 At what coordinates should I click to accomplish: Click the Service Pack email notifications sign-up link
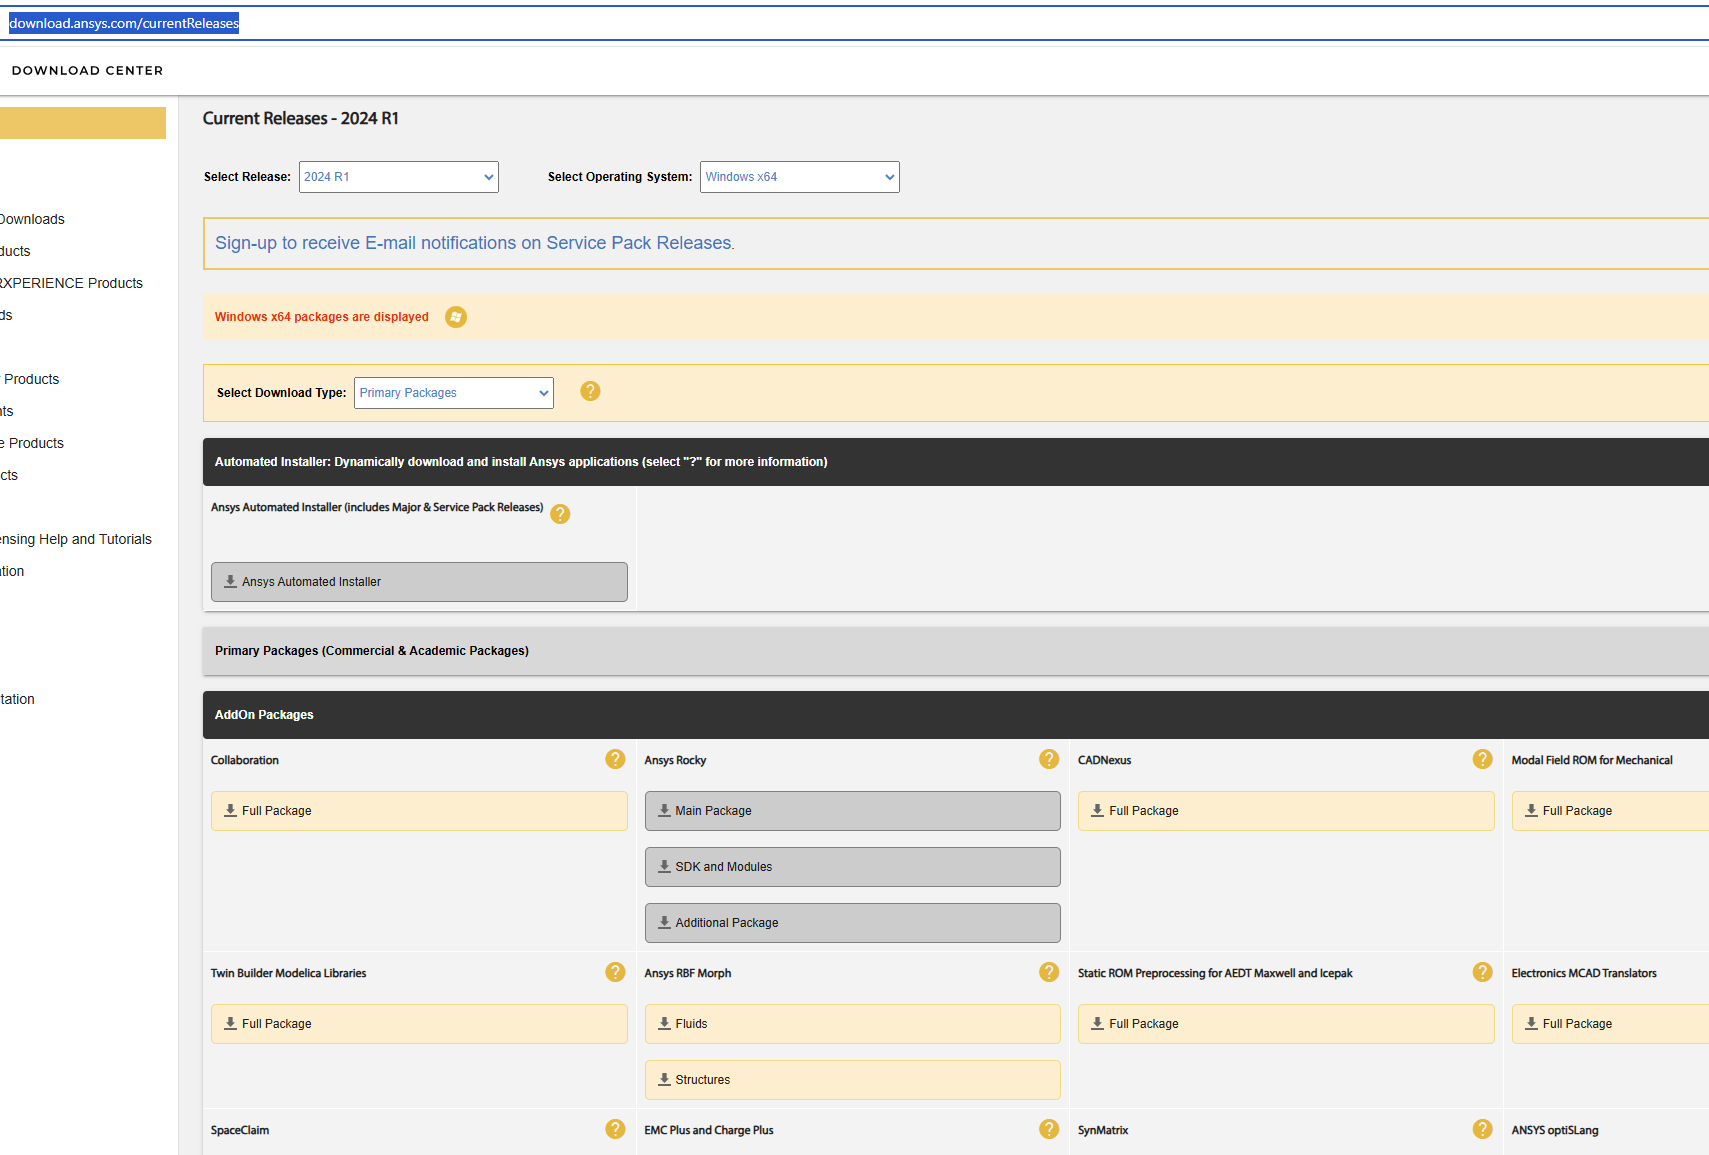click(474, 243)
